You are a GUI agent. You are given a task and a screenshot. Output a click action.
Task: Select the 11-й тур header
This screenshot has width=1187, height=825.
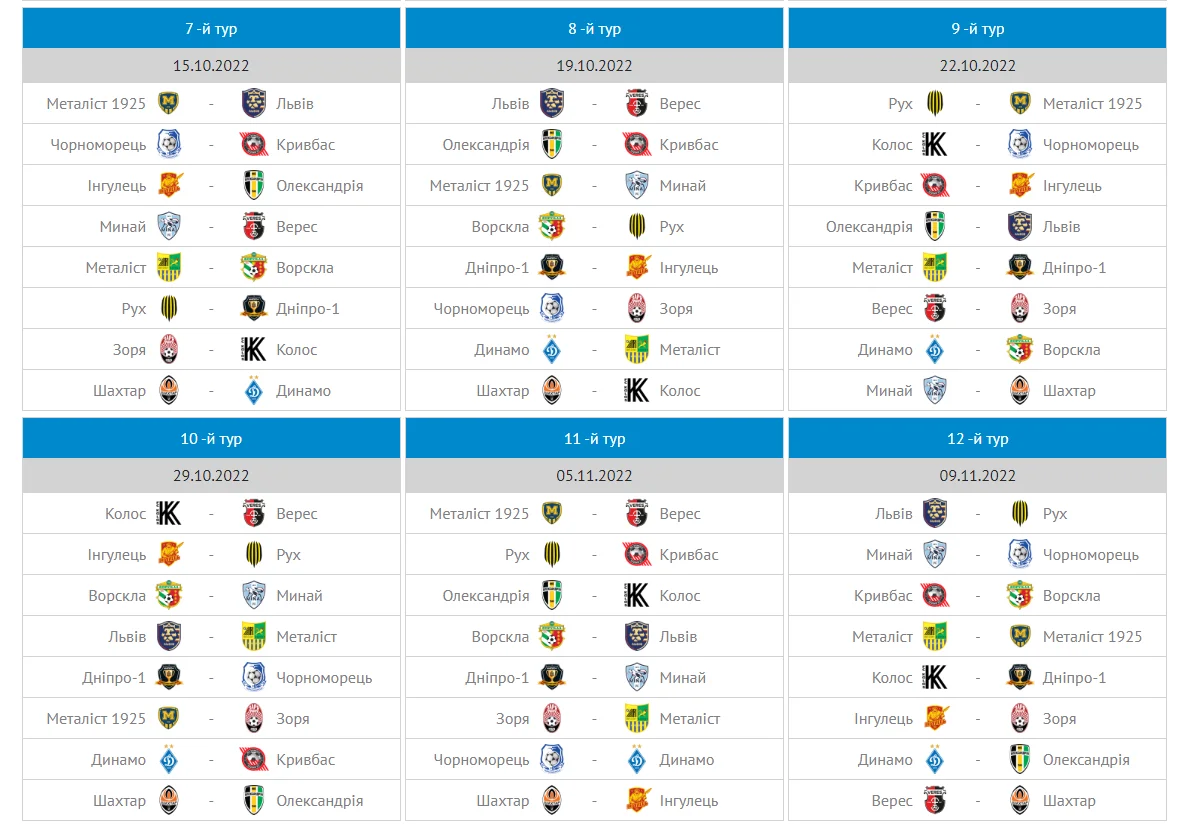(x=594, y=439)
